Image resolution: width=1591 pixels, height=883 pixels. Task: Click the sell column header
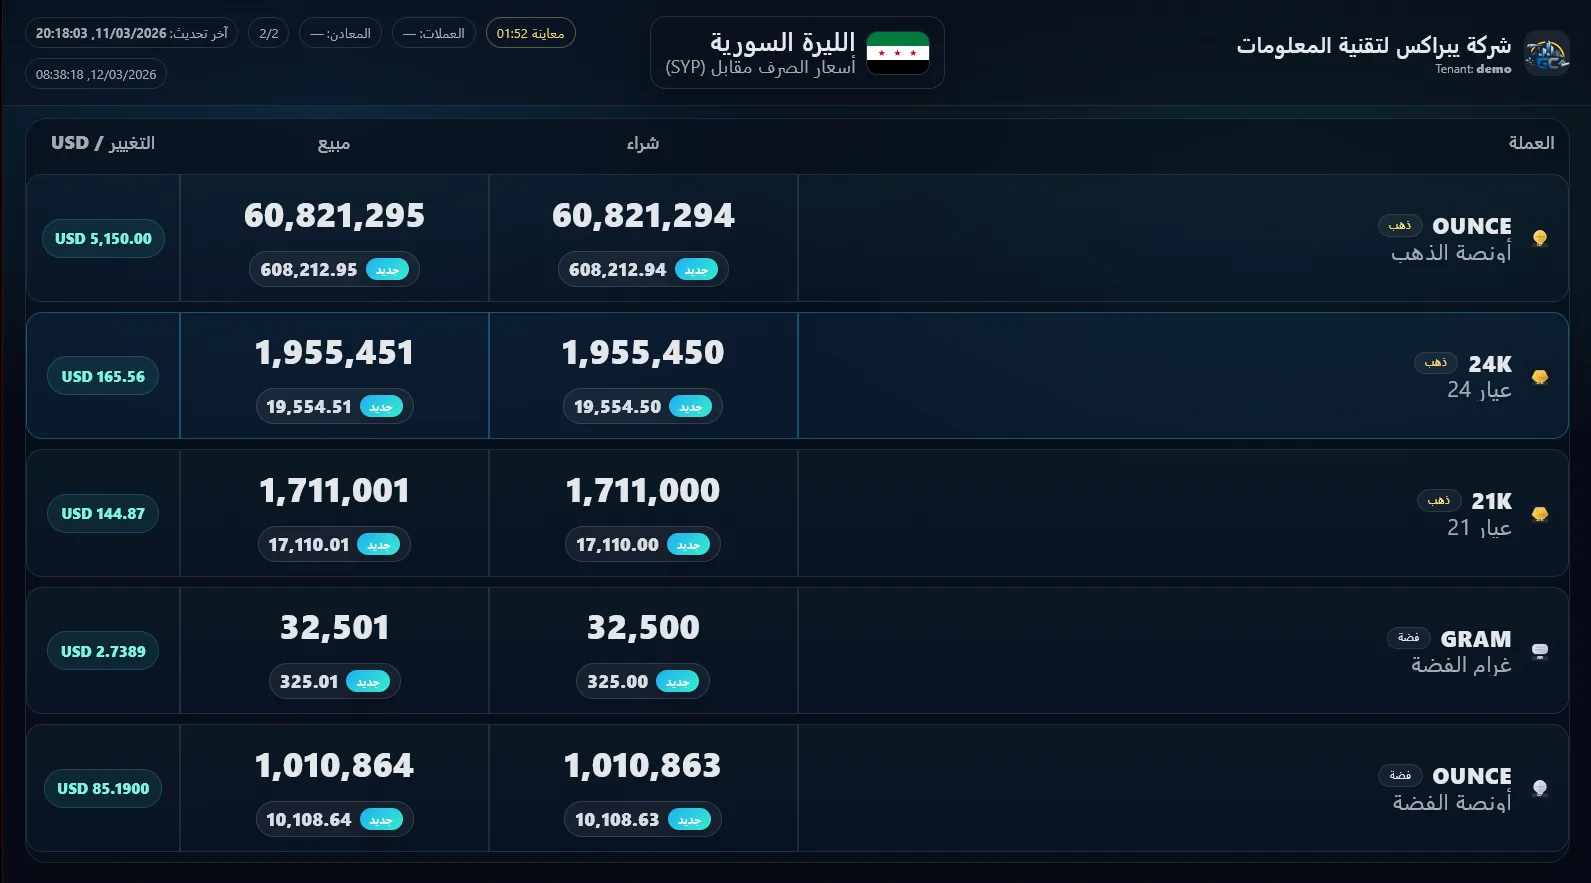click(334, 144)
